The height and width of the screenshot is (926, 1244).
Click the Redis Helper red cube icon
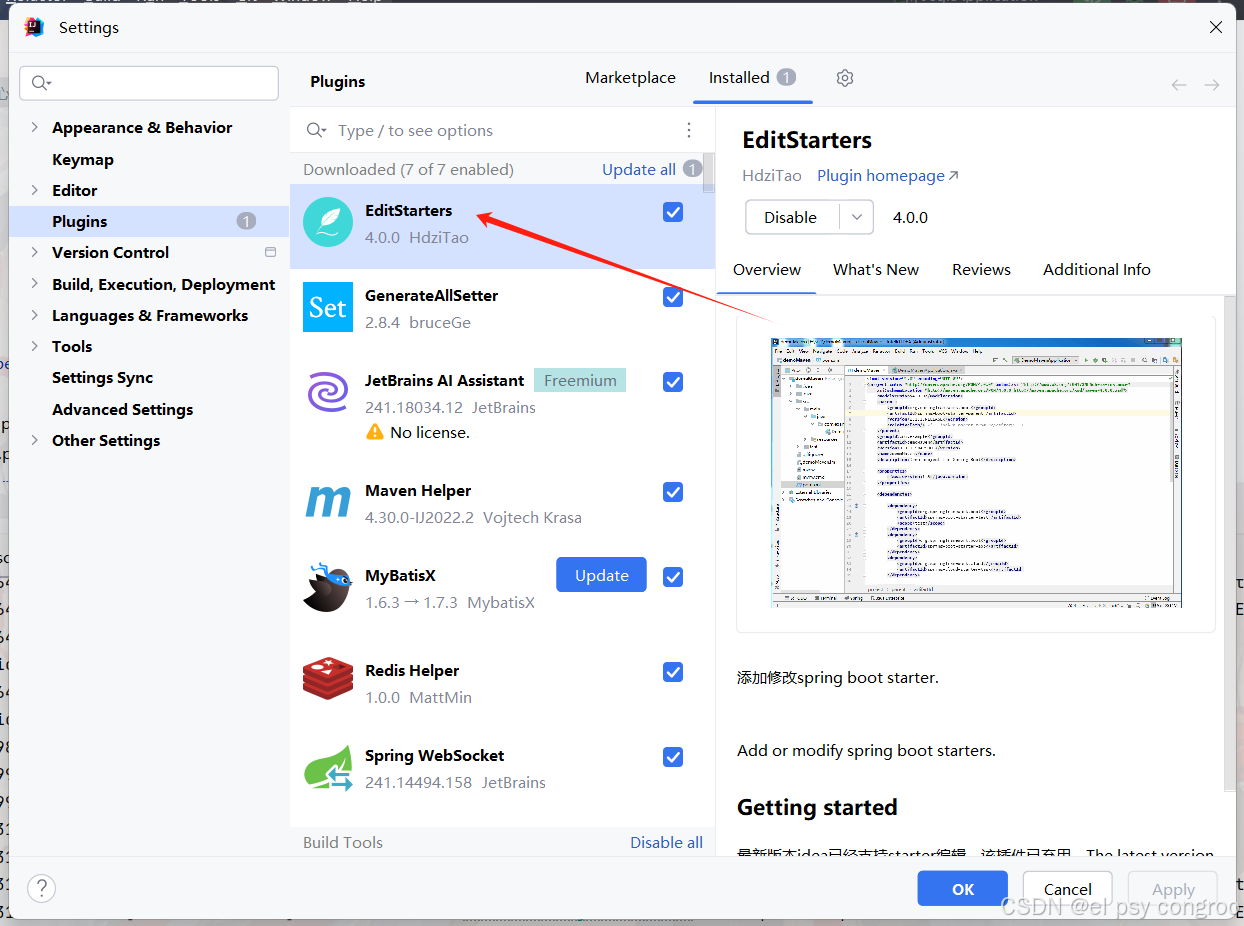pos(328,678)
